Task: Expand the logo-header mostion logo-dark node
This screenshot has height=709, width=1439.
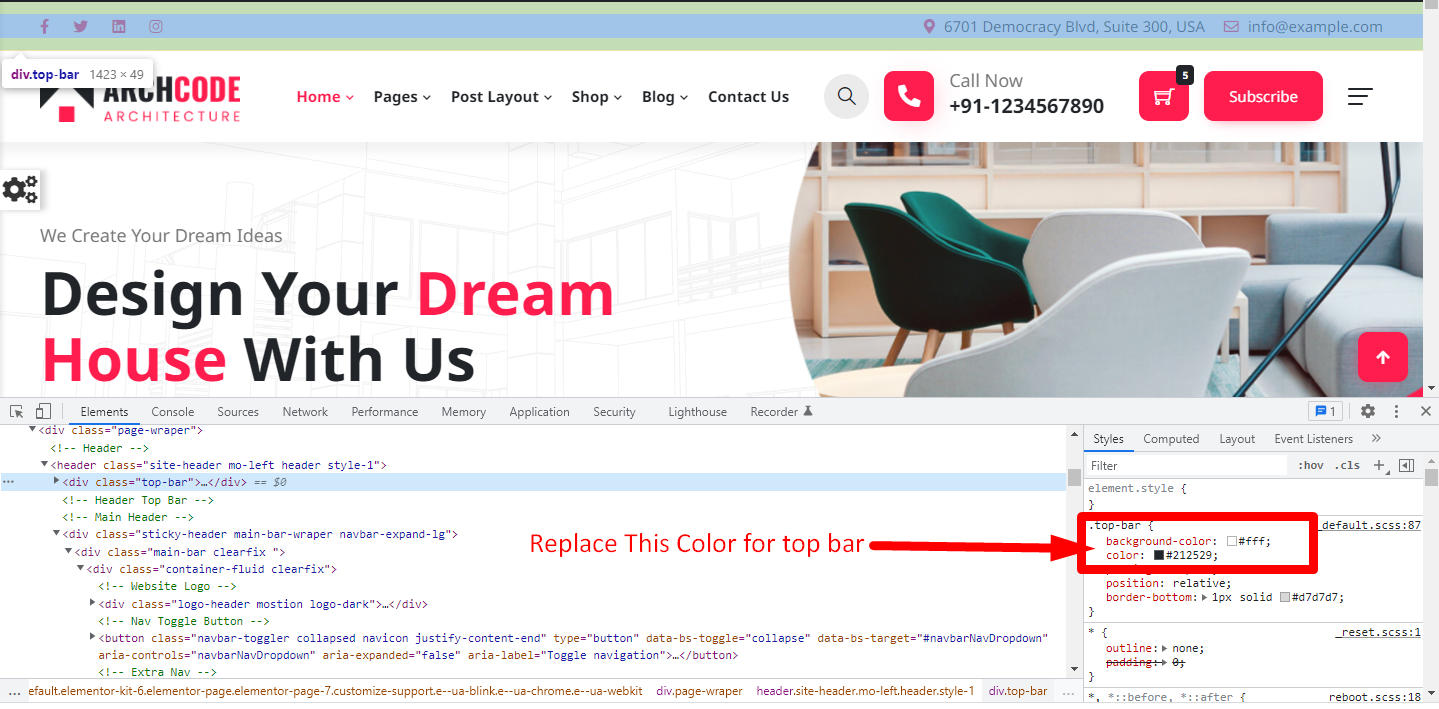Action: [92, 603]
